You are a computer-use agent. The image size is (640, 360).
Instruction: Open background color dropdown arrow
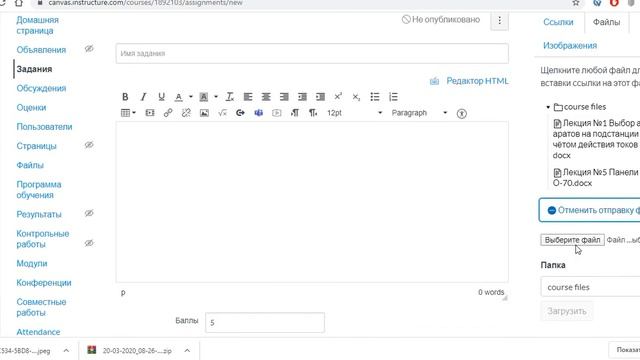coord(216,97)
